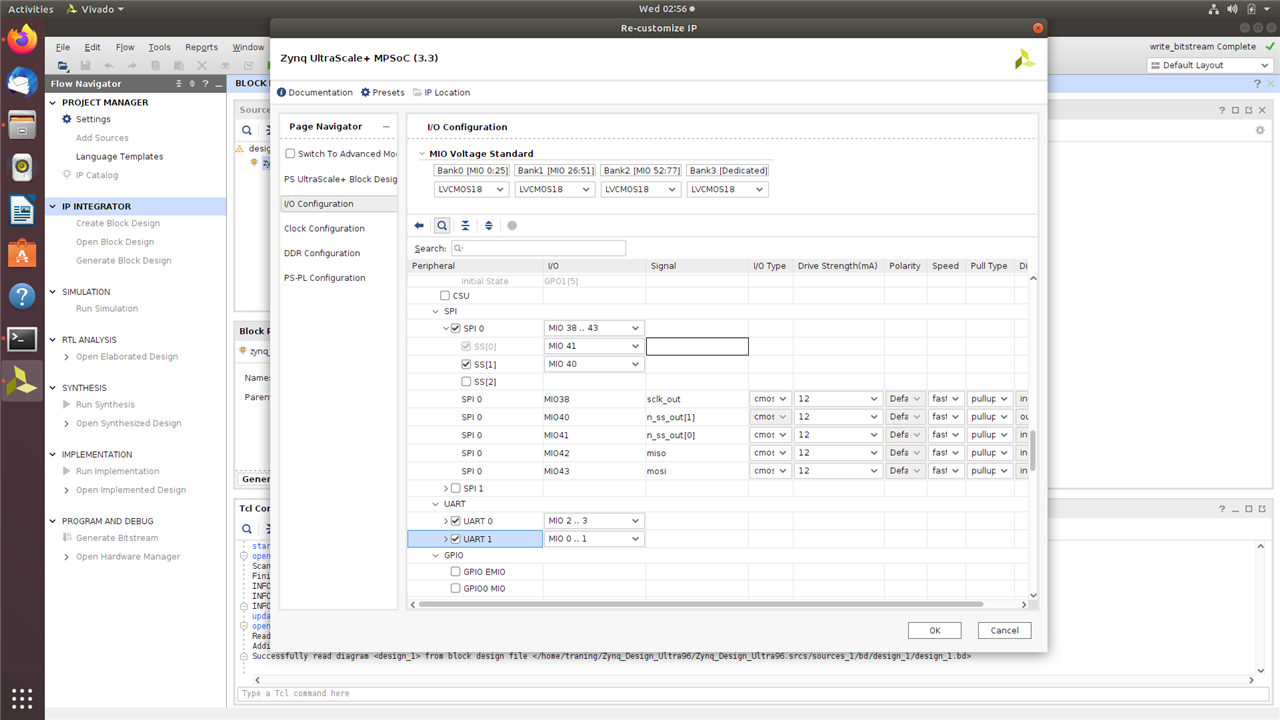Screen dimensions: 1280x720
Task: Check the GPIO EMIO checkbox
Action: [x=456, y=572]
